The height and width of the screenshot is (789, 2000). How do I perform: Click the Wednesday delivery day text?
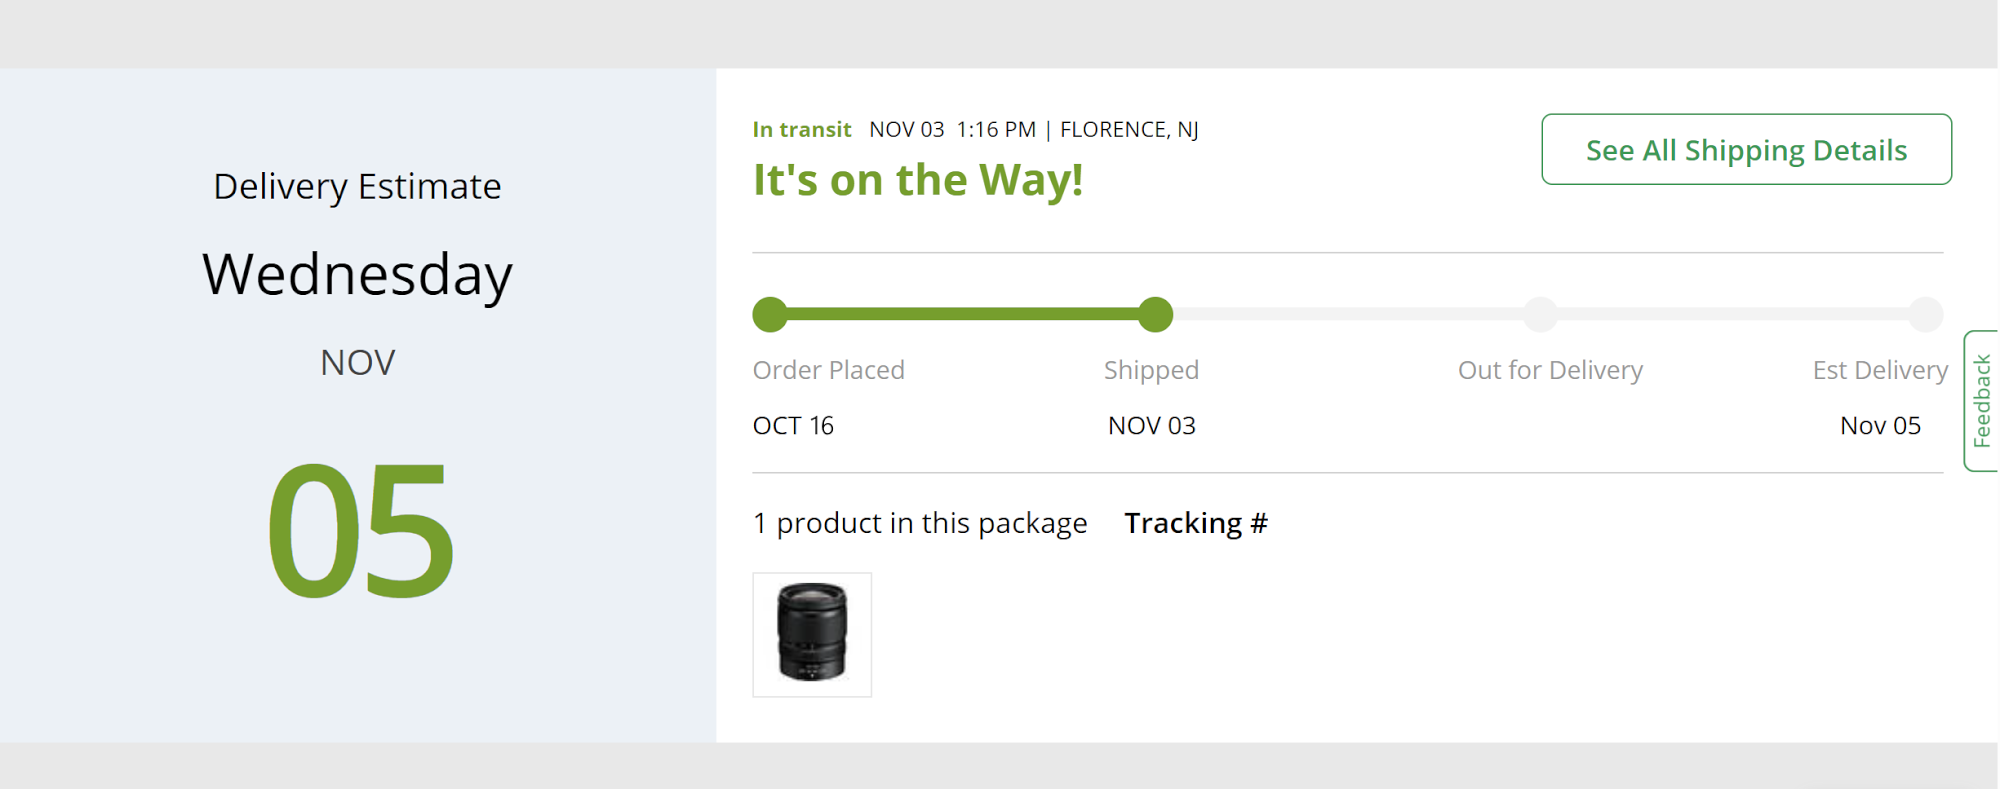357,274
